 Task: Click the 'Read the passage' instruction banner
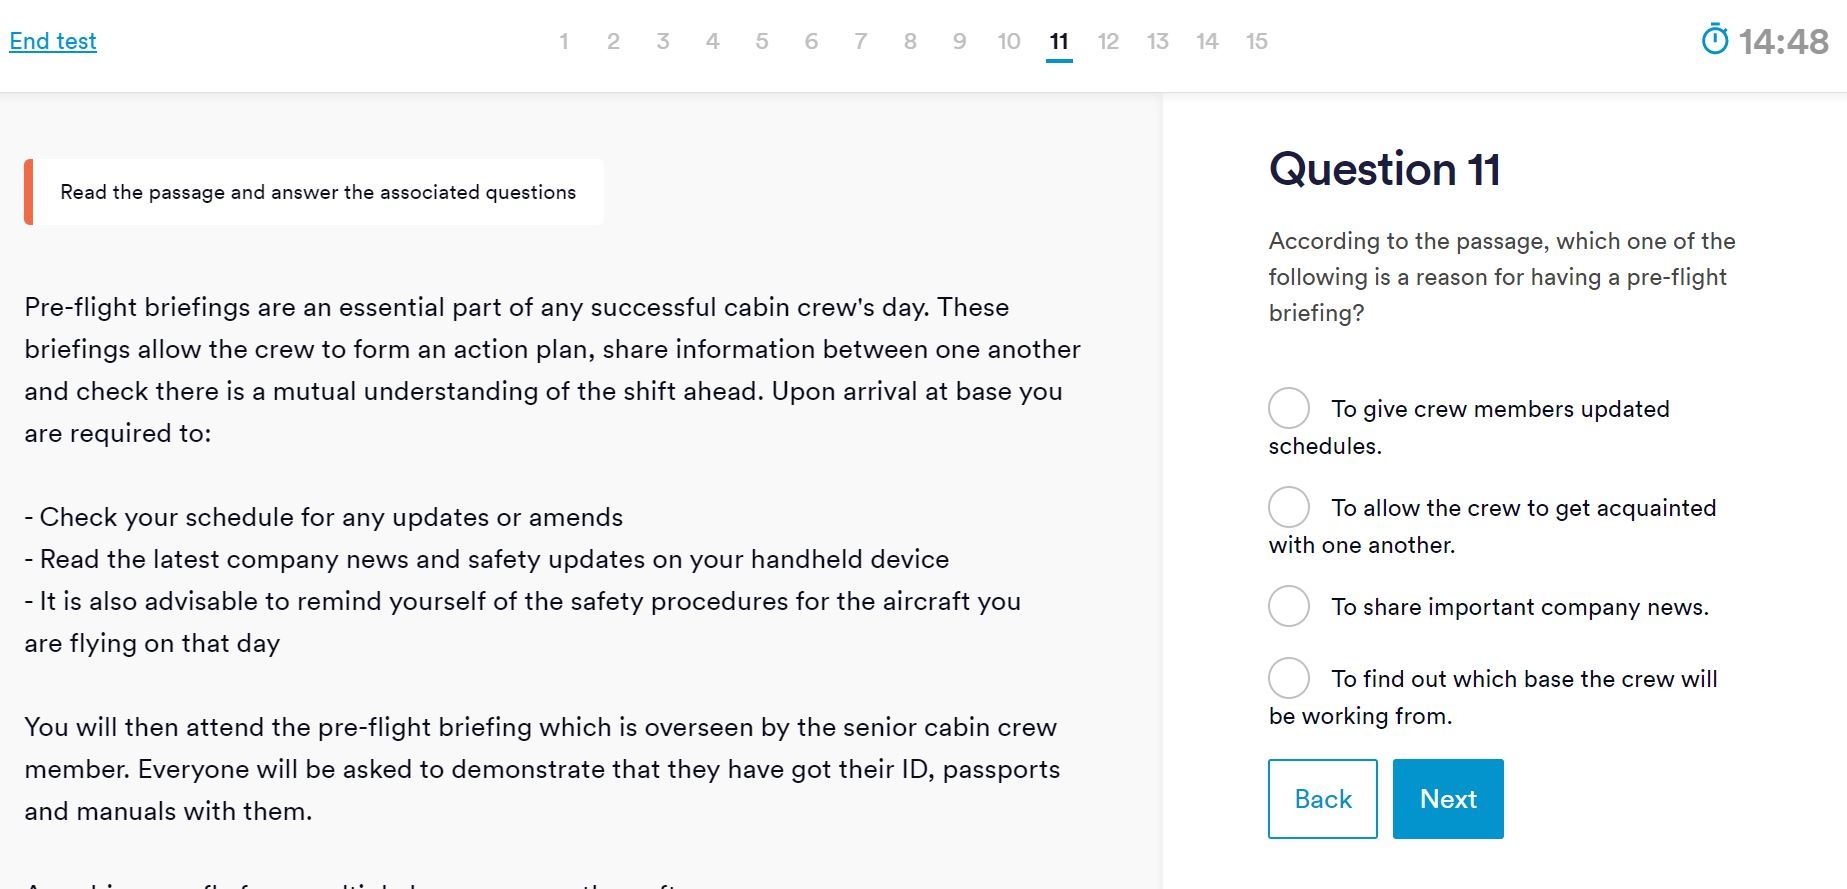point(317,192)
